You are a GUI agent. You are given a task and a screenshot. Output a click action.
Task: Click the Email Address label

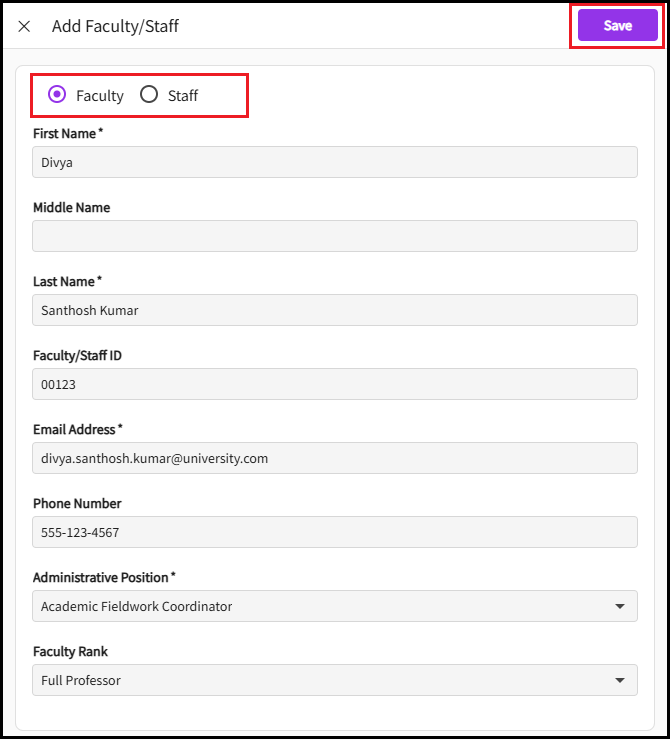click(x=76, y=429)
